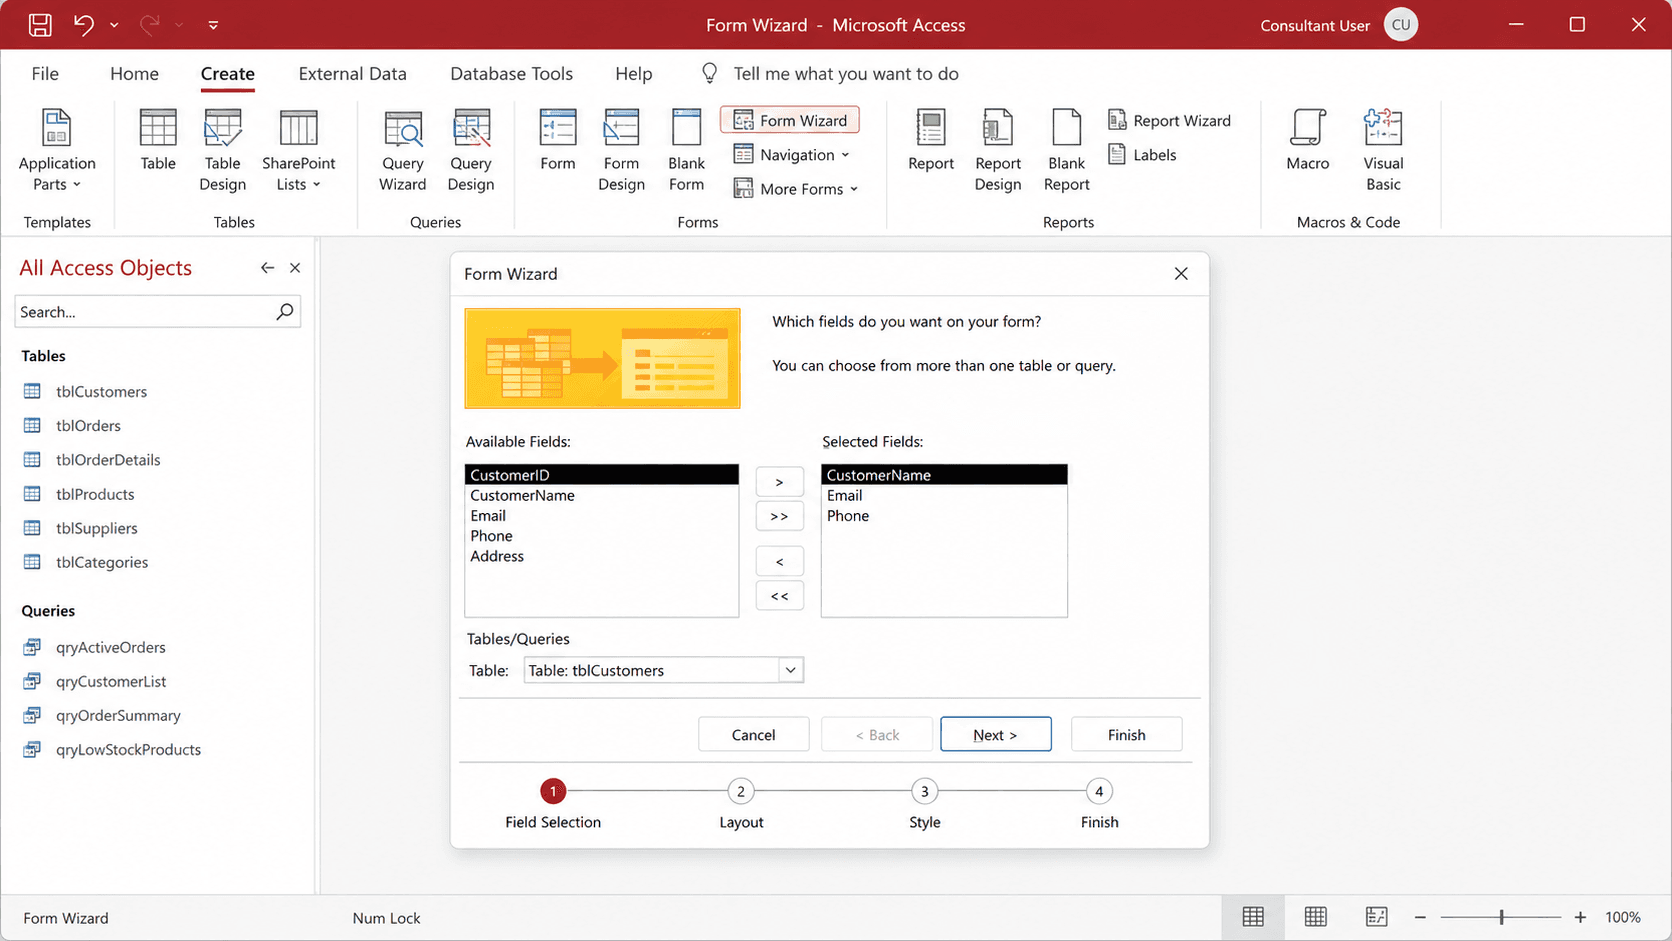Select tblSuppliers table
This screenshot has width=1672, height=941.
pos(96,528)
